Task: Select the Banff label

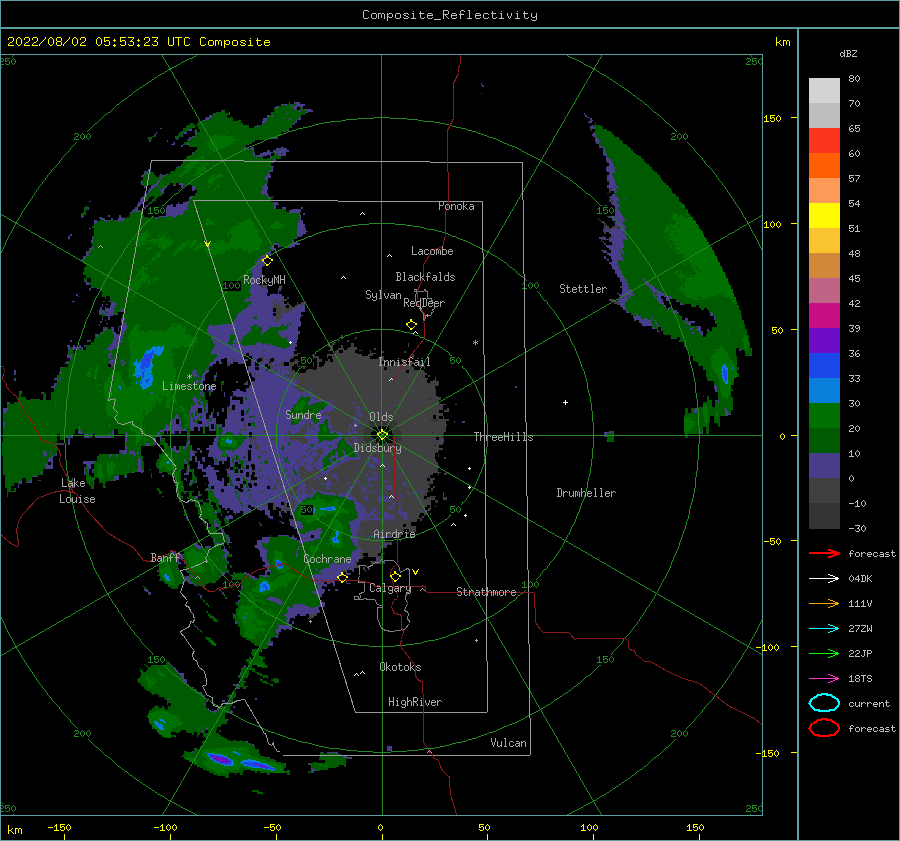Action: 165,557
